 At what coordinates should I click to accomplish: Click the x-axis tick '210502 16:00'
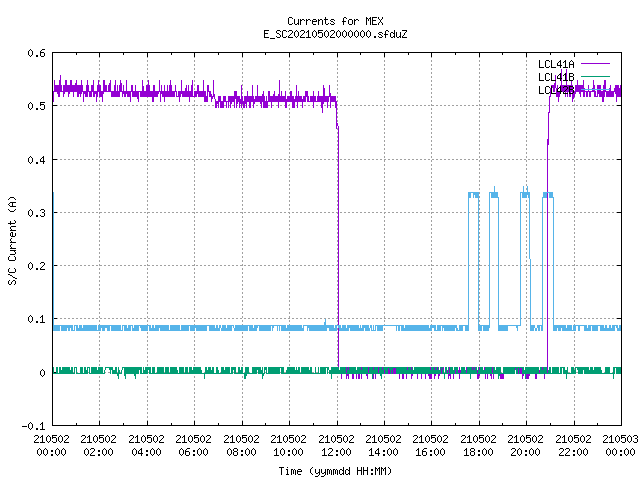(x=430, y=445)
